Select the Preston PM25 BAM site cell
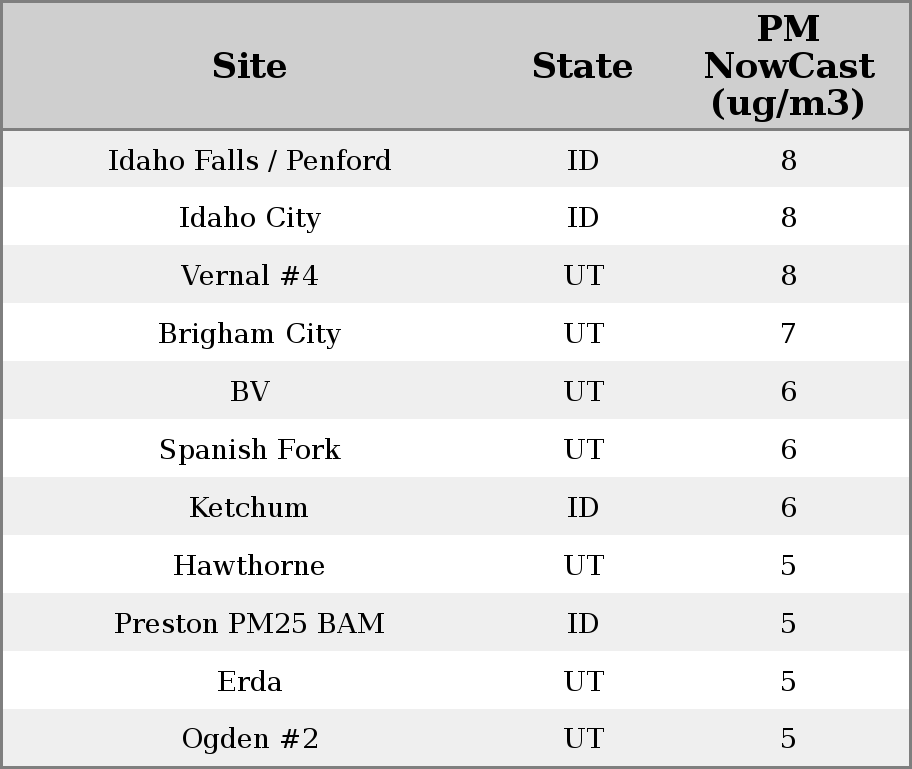 click(249, 624)
